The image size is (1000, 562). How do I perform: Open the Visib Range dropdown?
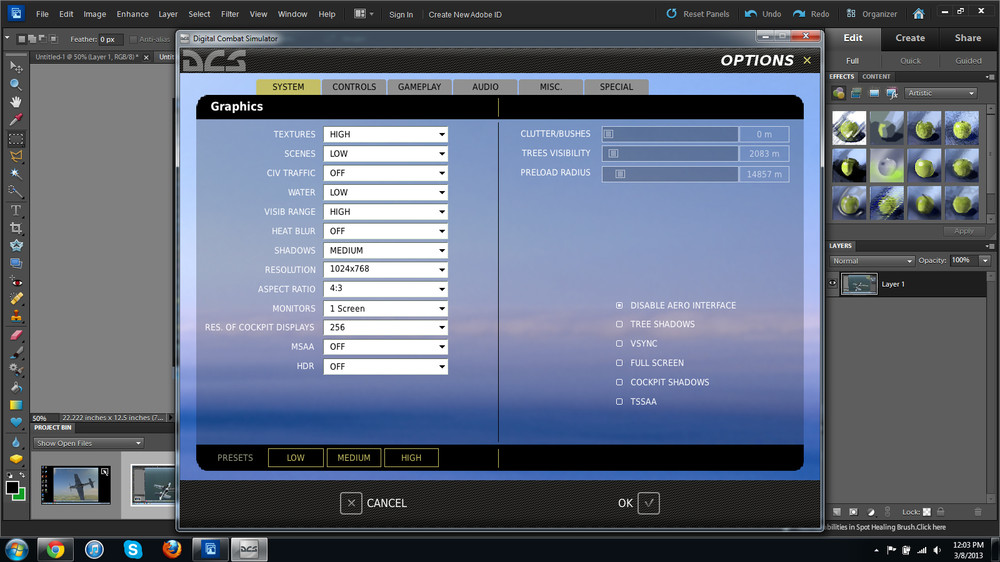coord(385,212)
